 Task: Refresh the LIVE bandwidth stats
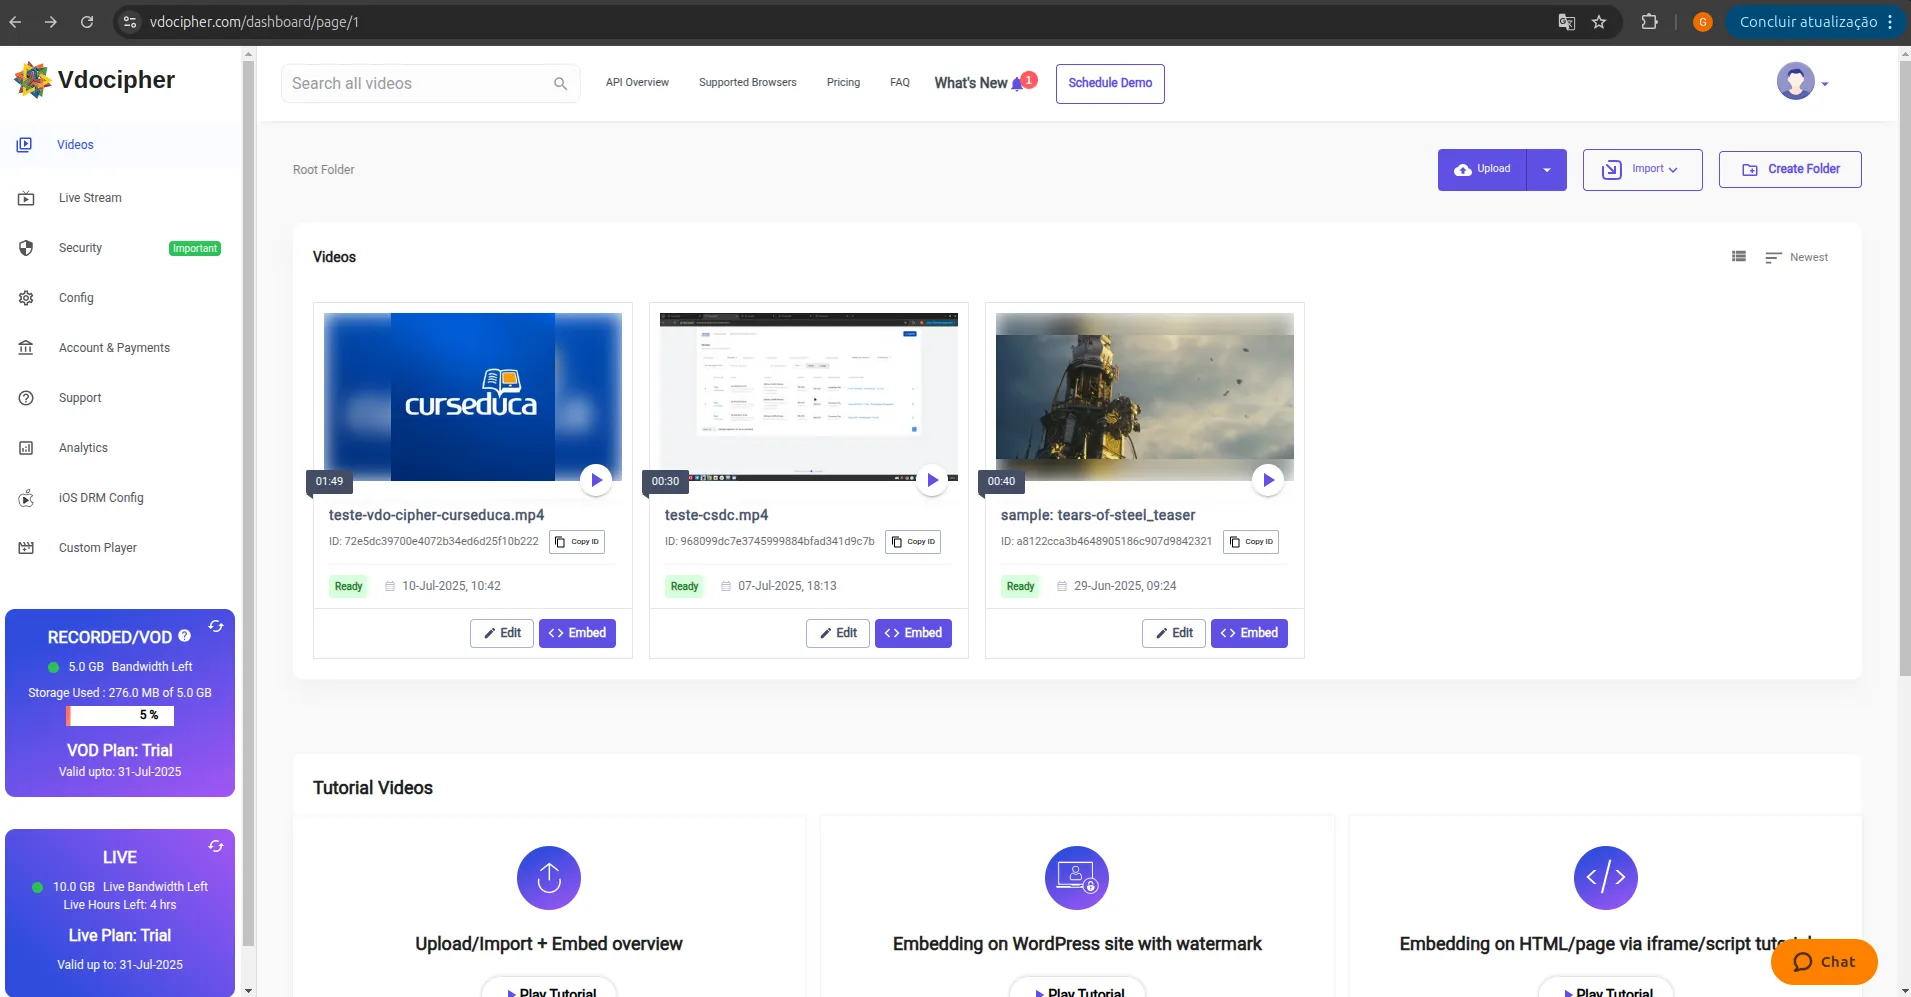pyautogui.click(x=216, y=847)
